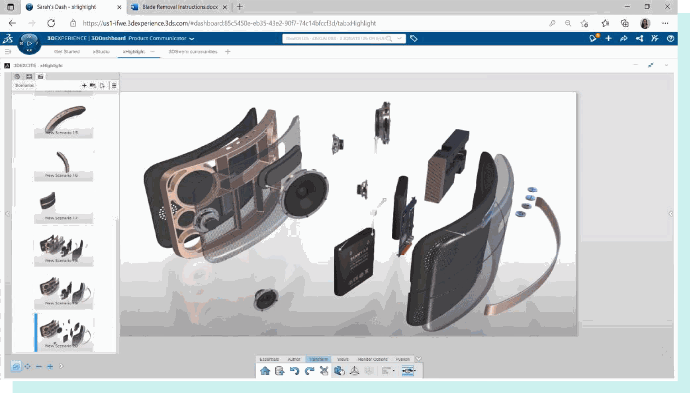Open the Author tab in action bar

tap(294, 359)
